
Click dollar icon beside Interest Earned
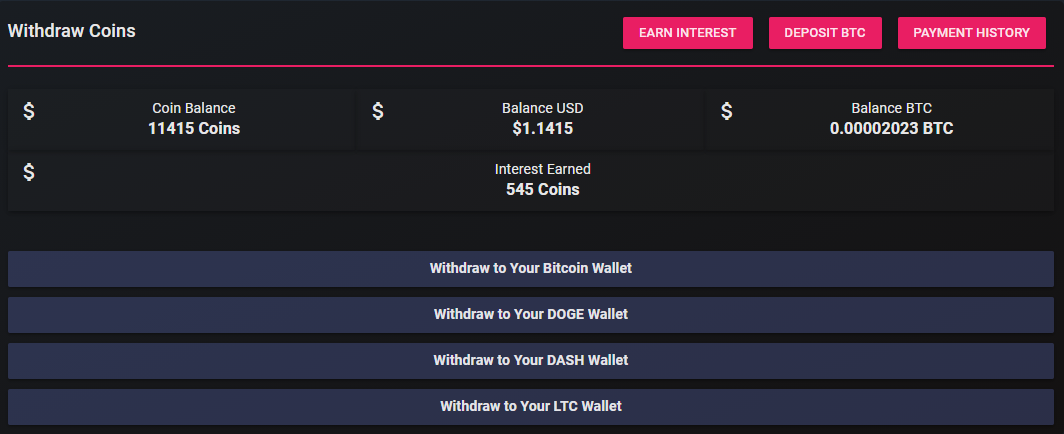pyautogui.click(x=29, y=172)
